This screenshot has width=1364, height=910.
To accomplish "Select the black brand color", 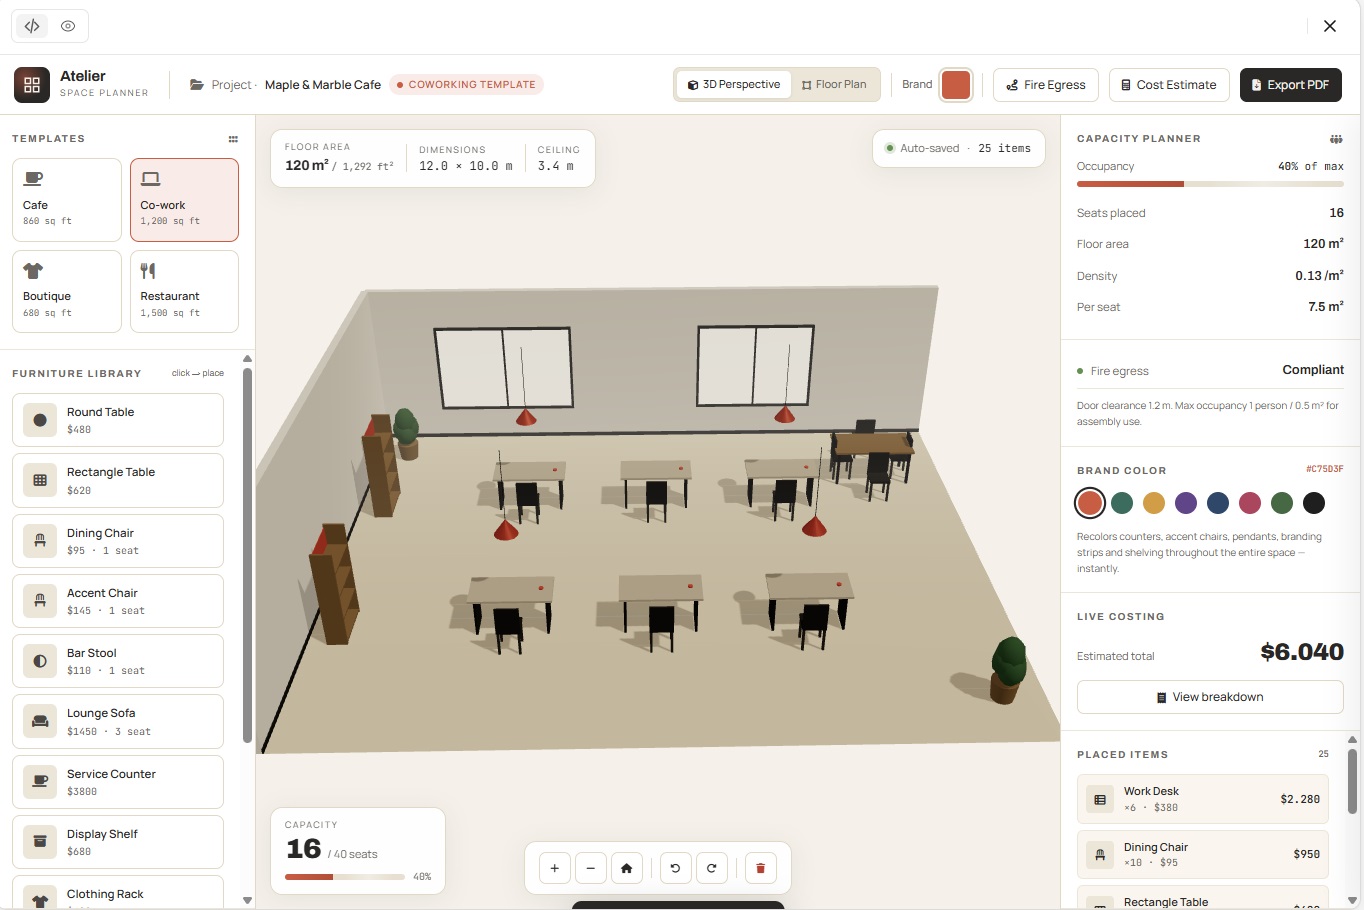I will (1314, 503).
